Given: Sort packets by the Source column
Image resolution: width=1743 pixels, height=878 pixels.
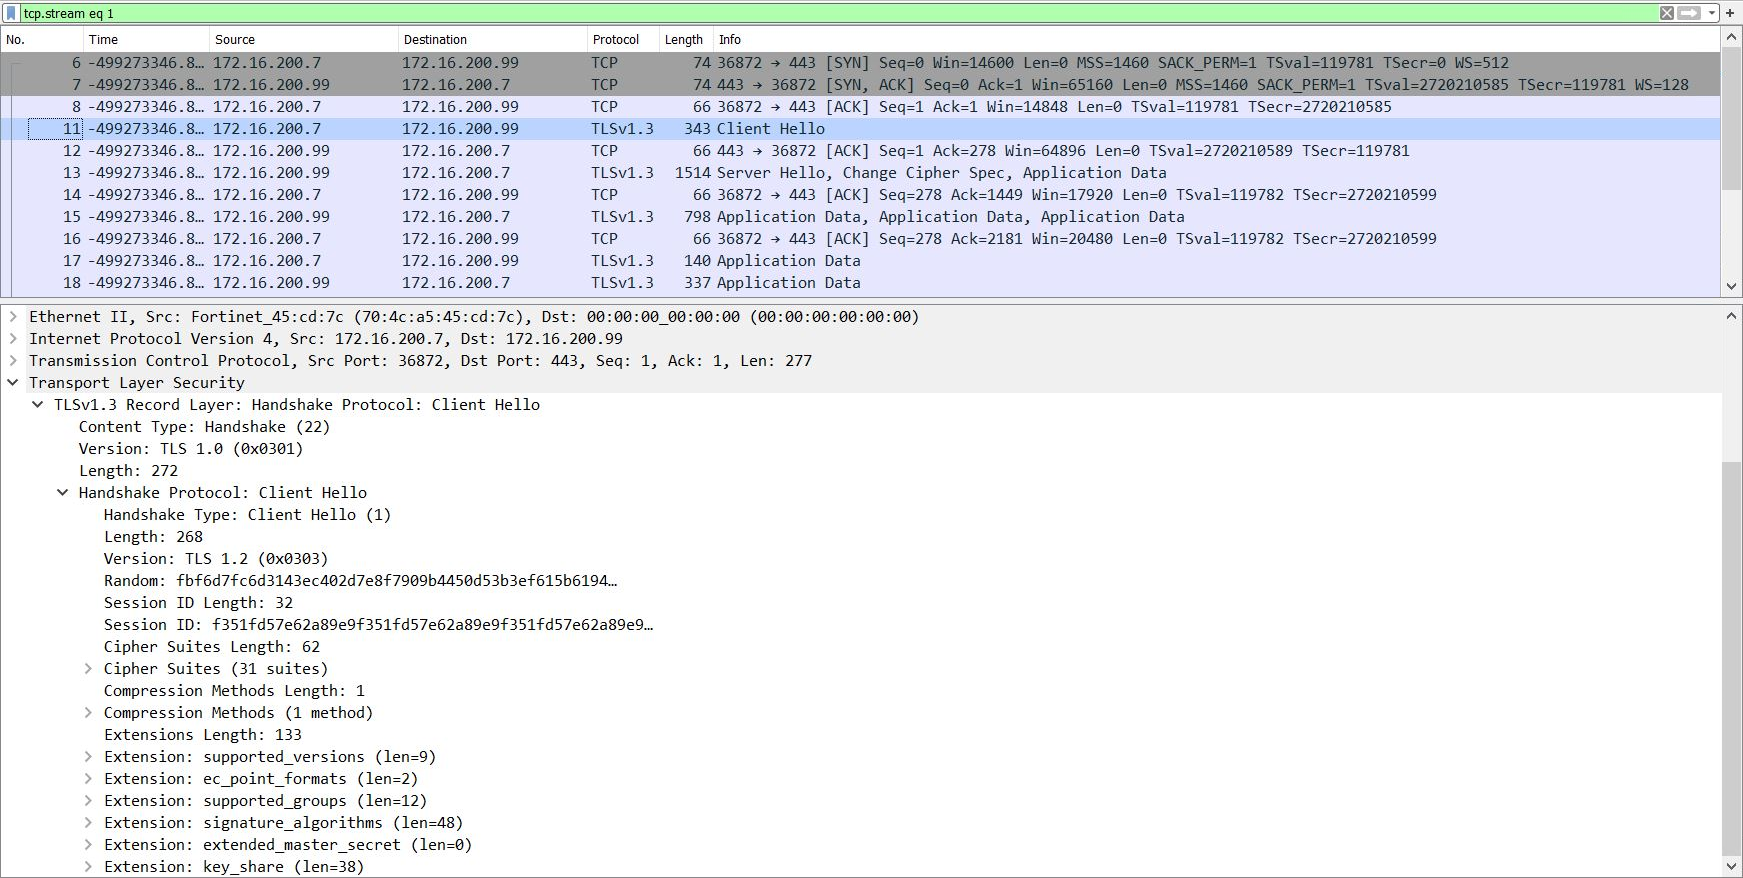Looking at the screenshot, I should [x=304, y=40].
